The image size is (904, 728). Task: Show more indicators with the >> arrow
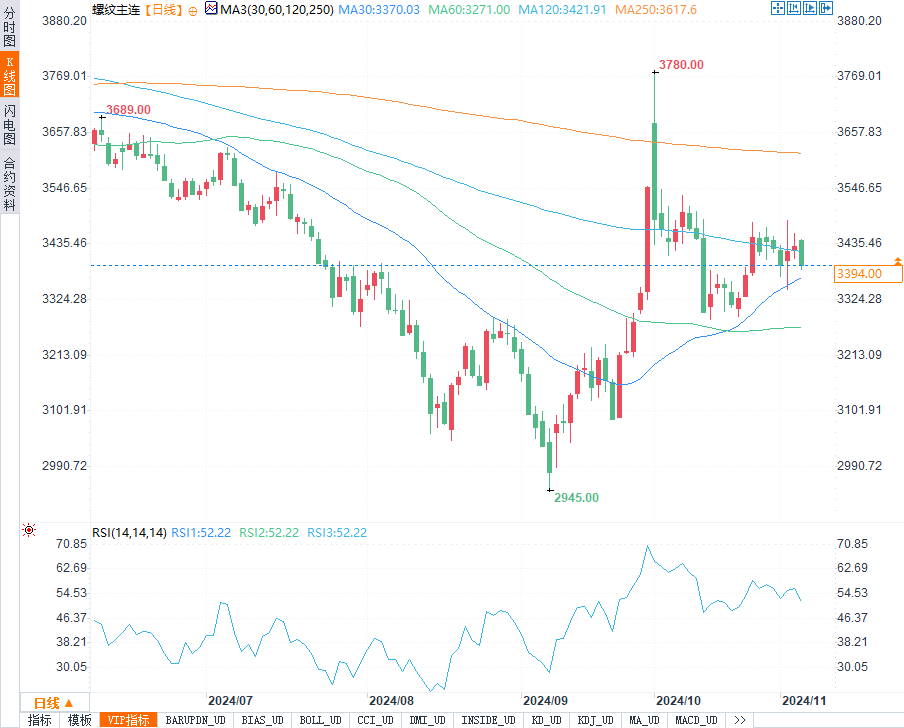[739, 720]
